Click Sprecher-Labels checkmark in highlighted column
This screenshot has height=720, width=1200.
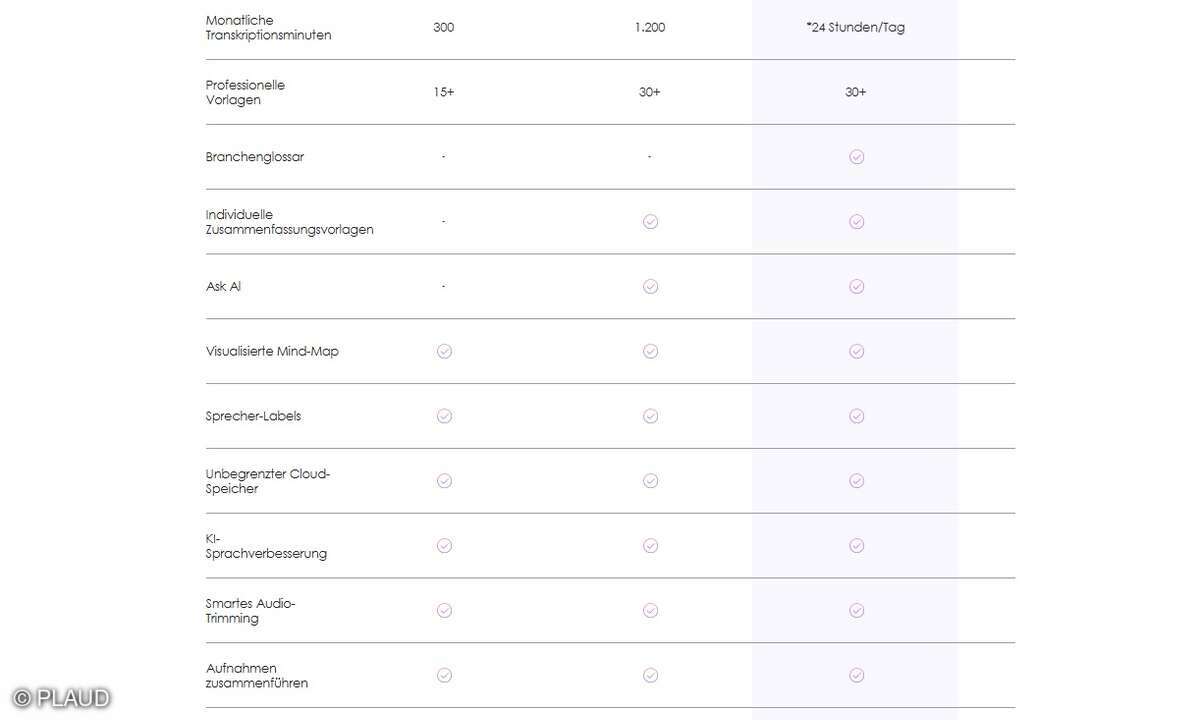click(856, 416)
